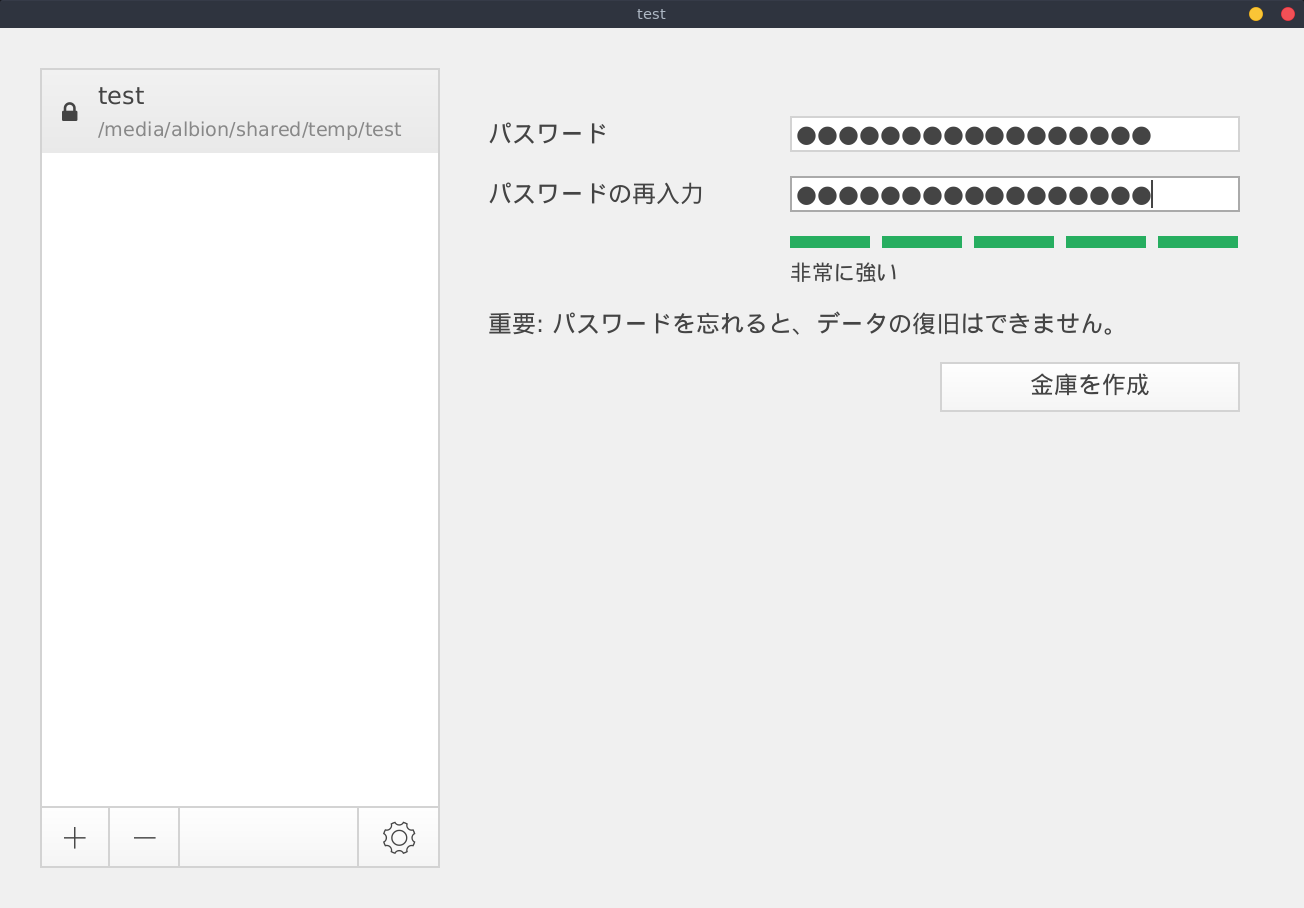Click the yellow minimize button in the titlebar
Image resolution: width=1304 pixels, height=908 pixels.
1255,14
